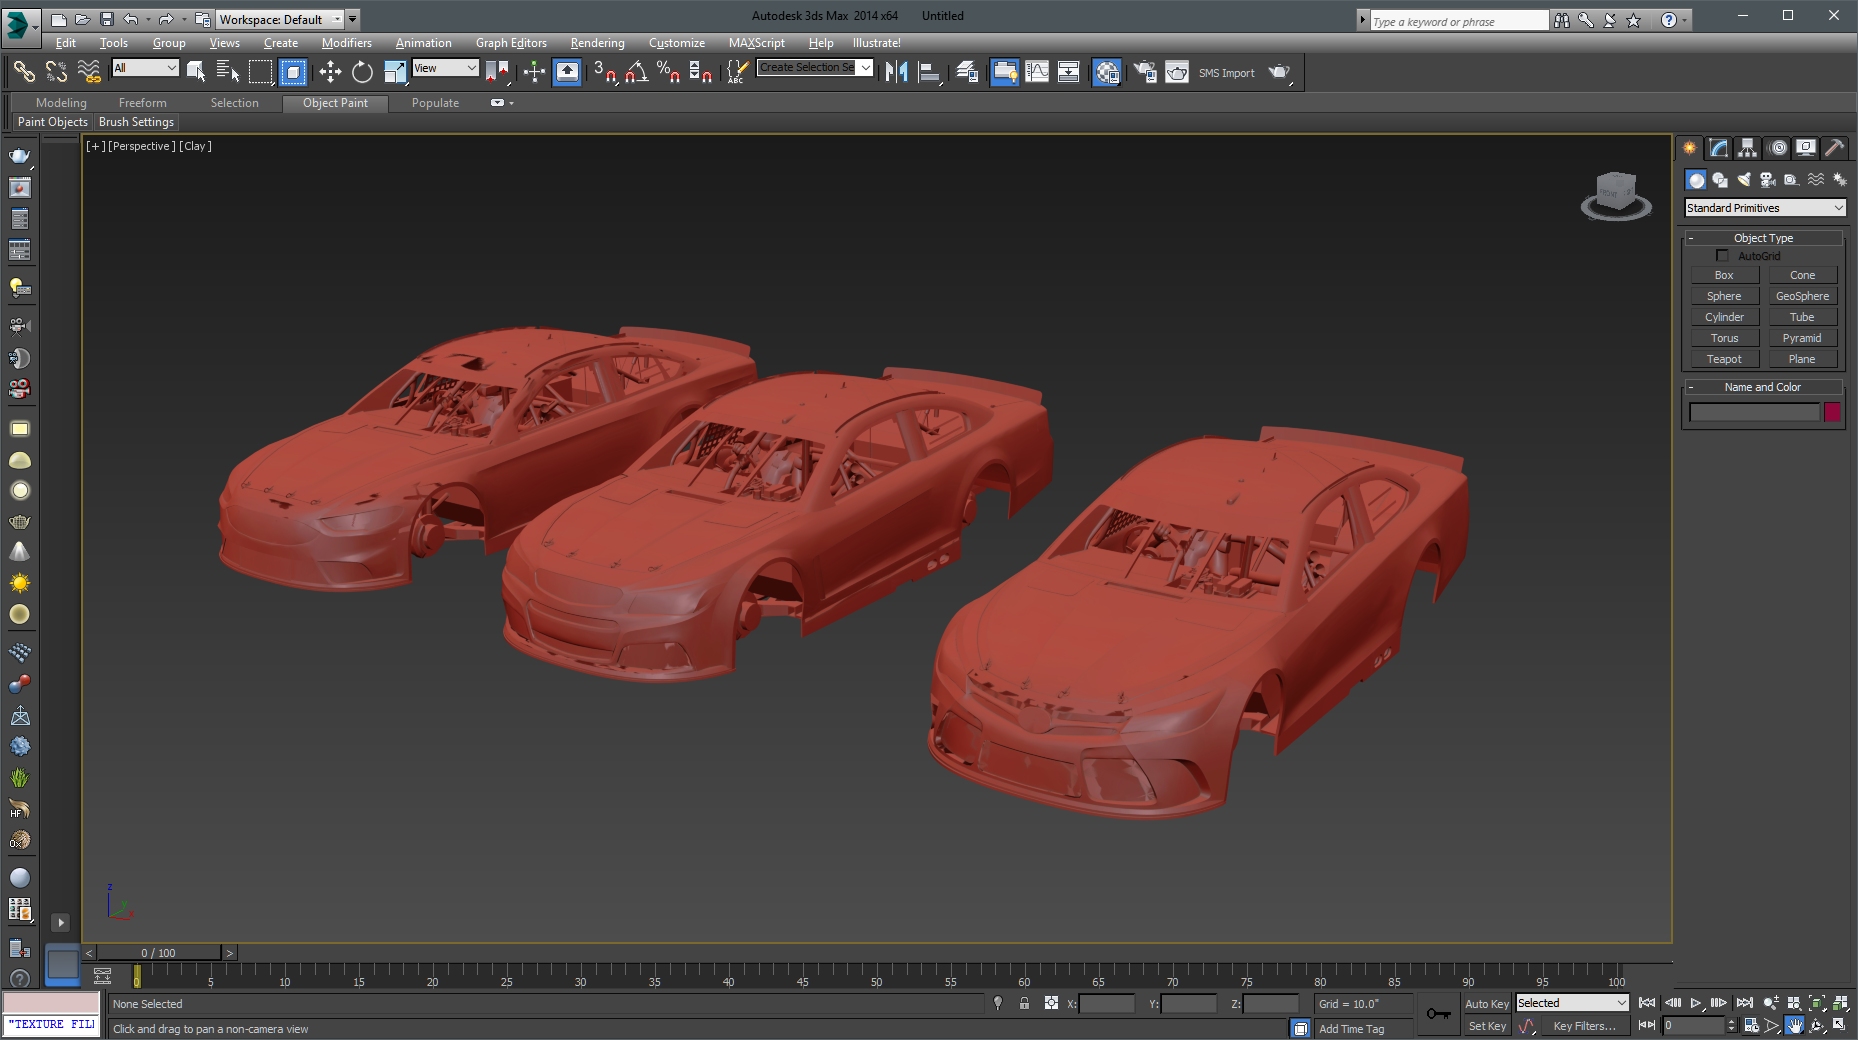Select the Select and Link tool
1858x1040 pixels.
[x=23, y=72]
